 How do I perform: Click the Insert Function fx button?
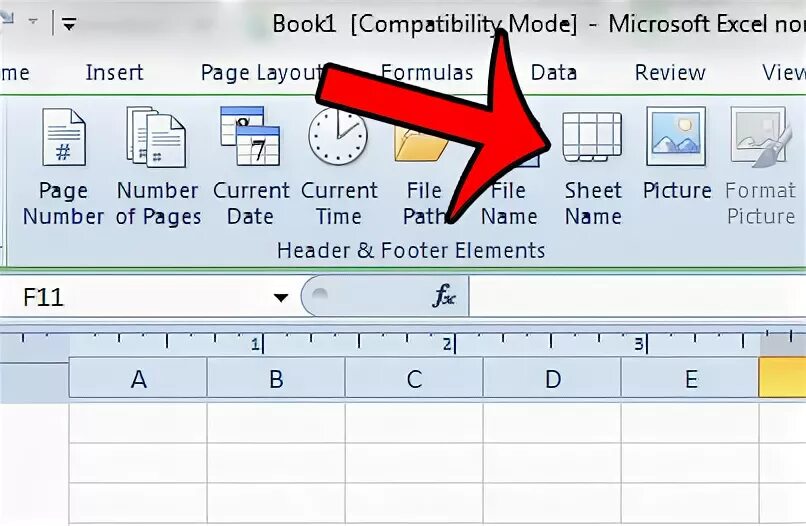pos(444,296)
